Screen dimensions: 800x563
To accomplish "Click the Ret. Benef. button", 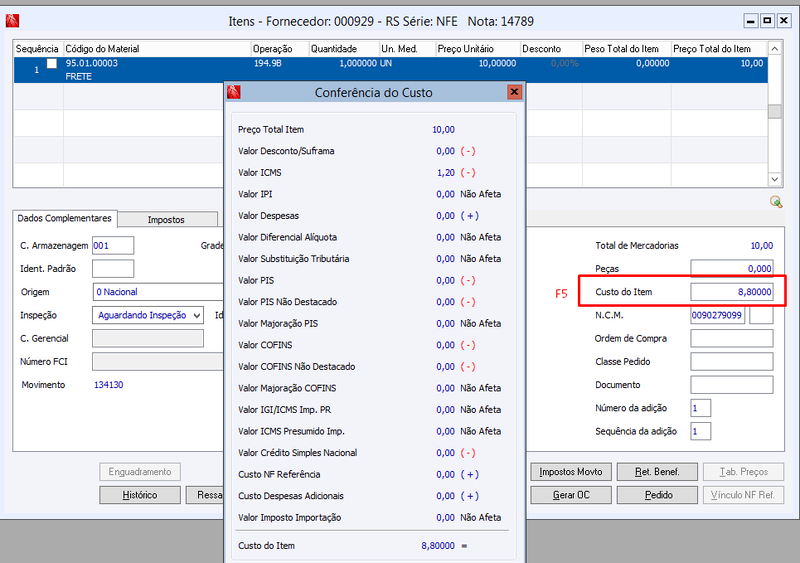I will coord(657,472).
